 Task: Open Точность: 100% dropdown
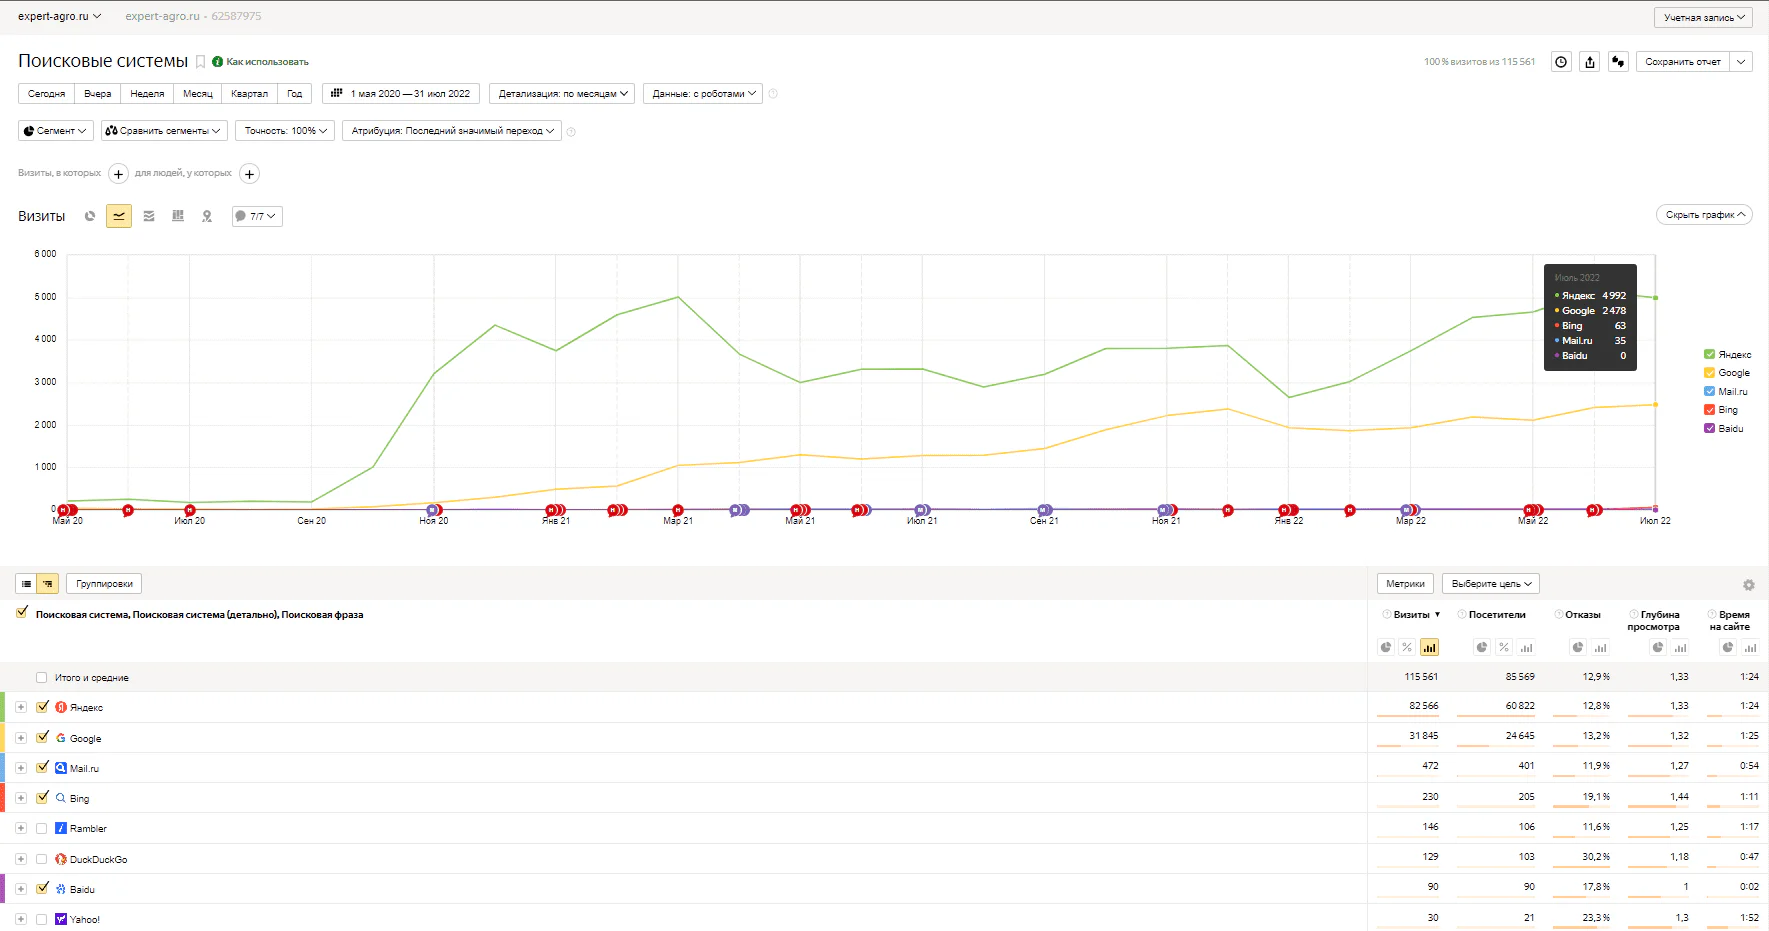coord(286,131)
